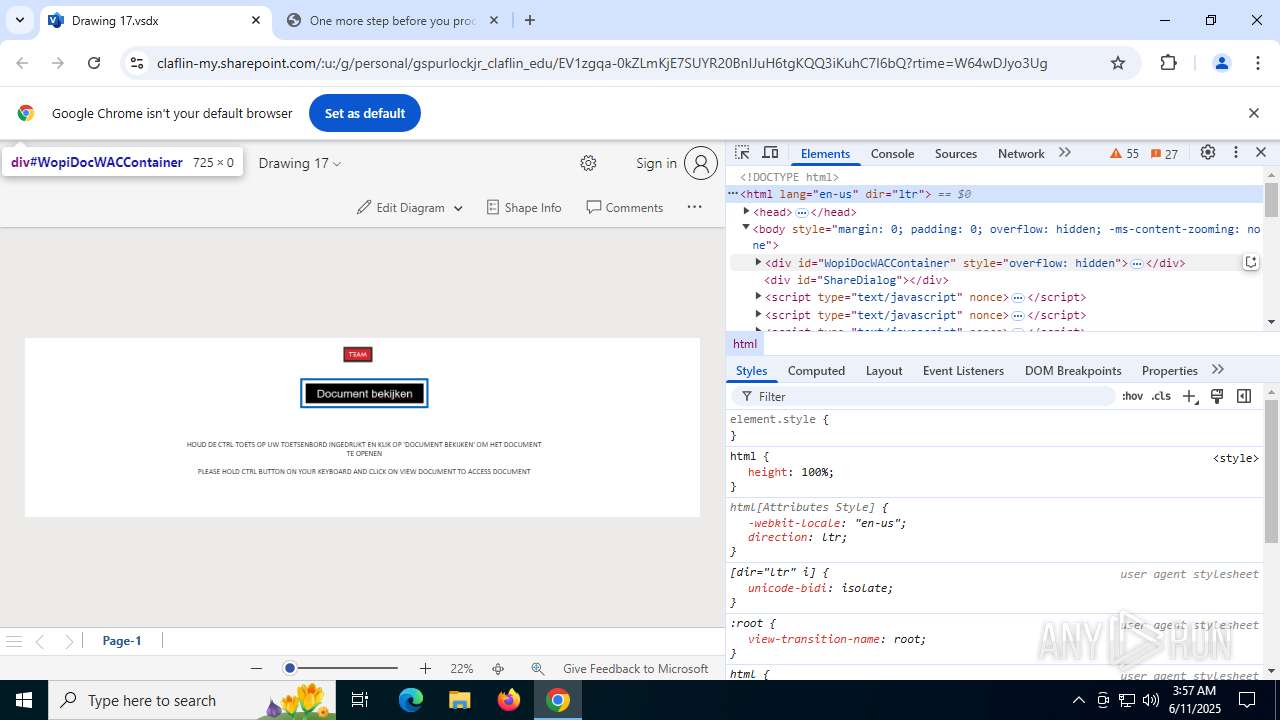This screenshot has height=720, width=1280.
Task: Click the 22% zoom level value
Action: pos(461,668)
